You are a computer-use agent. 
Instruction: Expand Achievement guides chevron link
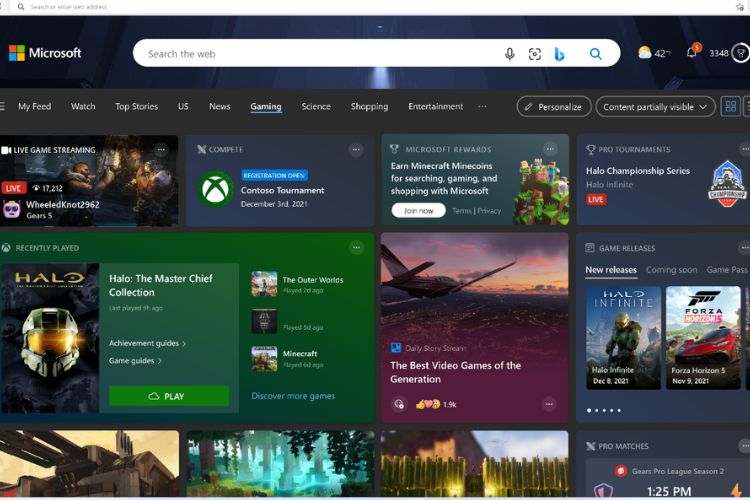coord(147,343)
